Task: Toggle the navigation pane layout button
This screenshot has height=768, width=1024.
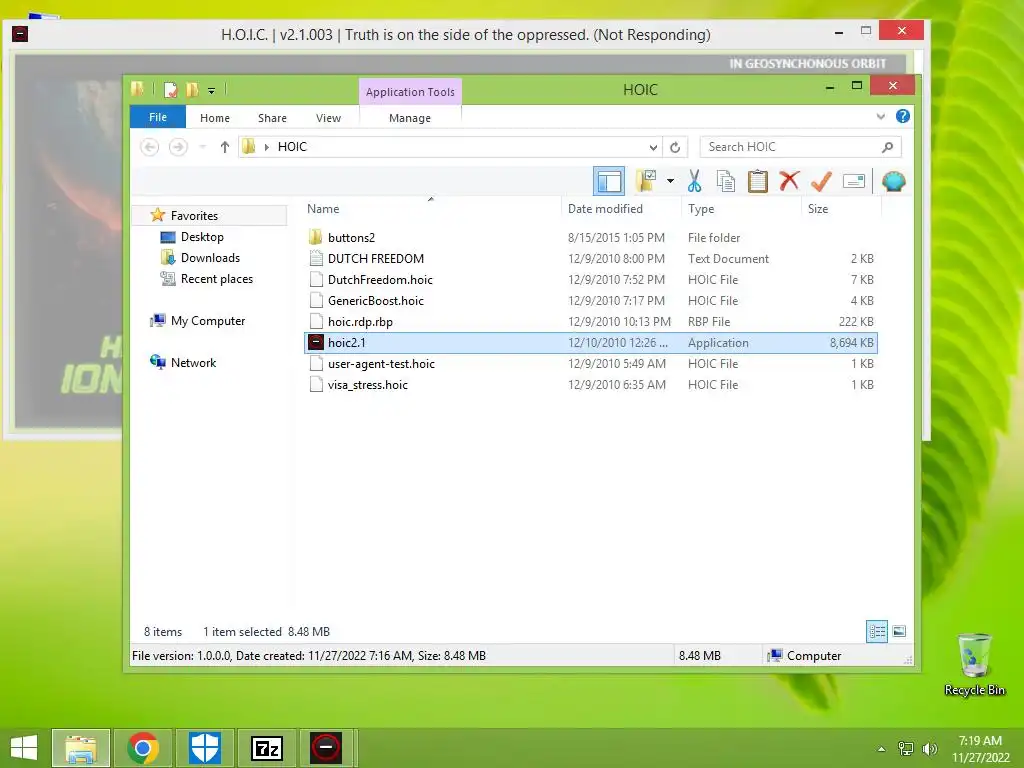Action: coord(609,182)
